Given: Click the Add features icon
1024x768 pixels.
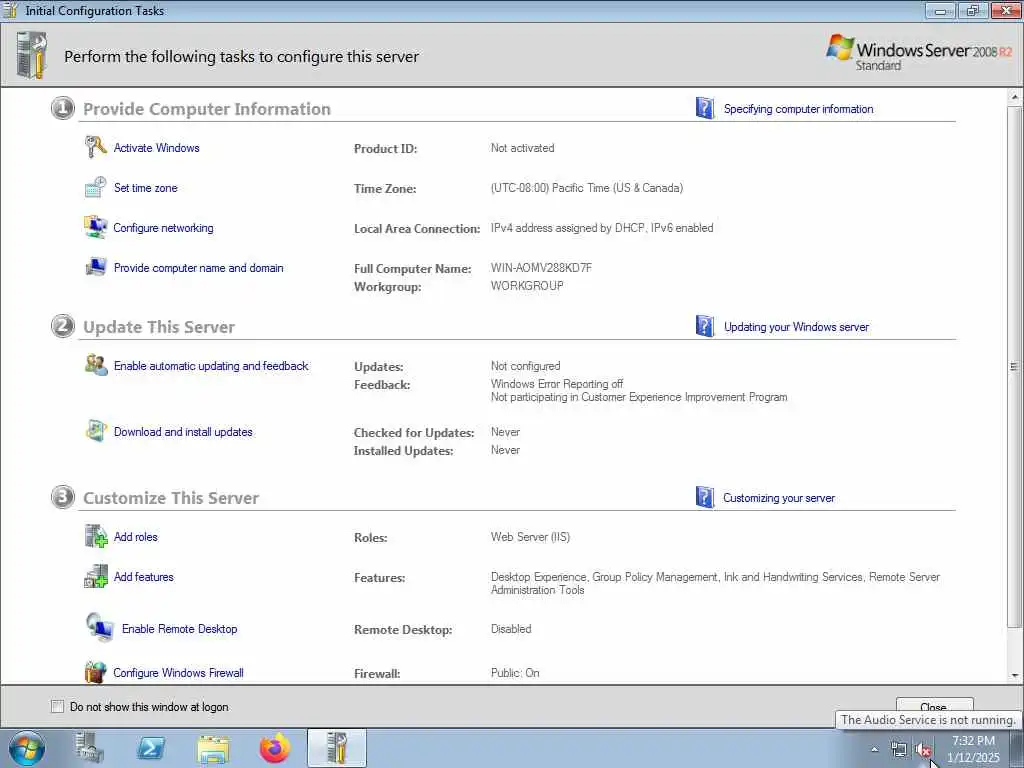Looking at the screenshot, I should tap(95, 576).
